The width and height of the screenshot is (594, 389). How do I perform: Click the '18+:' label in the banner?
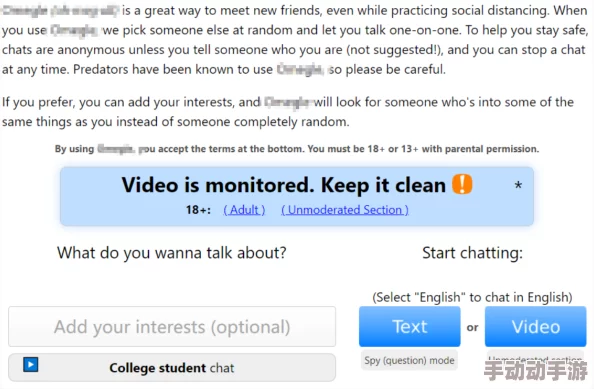[x=198, y=210]
